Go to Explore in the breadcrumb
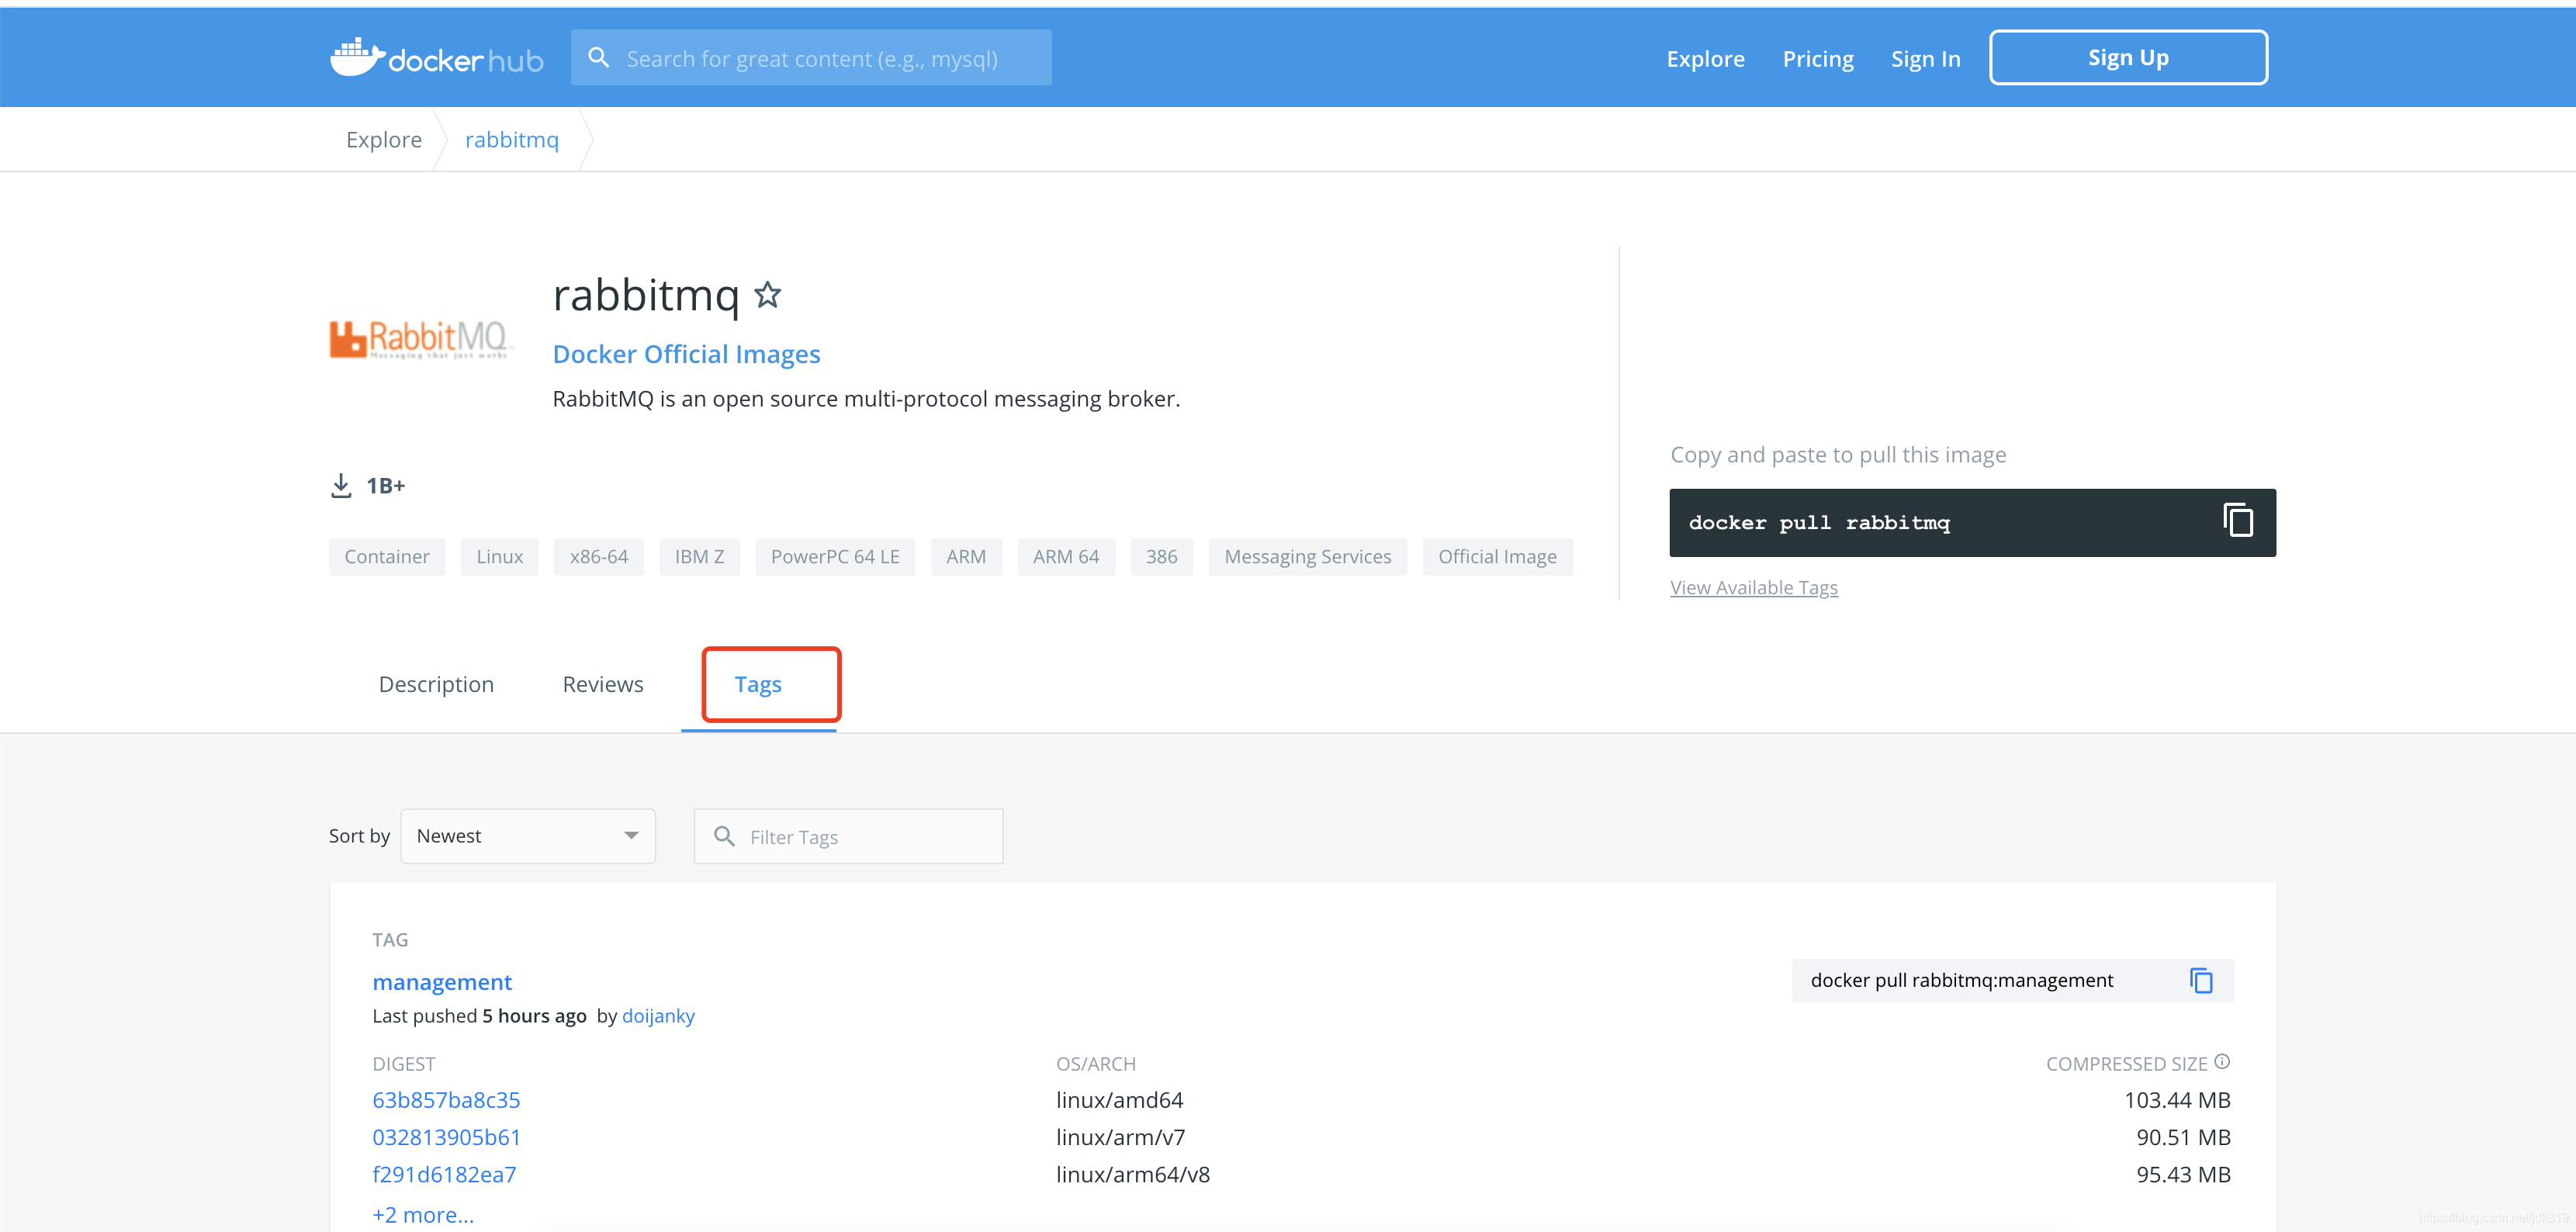Viewport: 2576px width, 1232px height. point(384,140)
